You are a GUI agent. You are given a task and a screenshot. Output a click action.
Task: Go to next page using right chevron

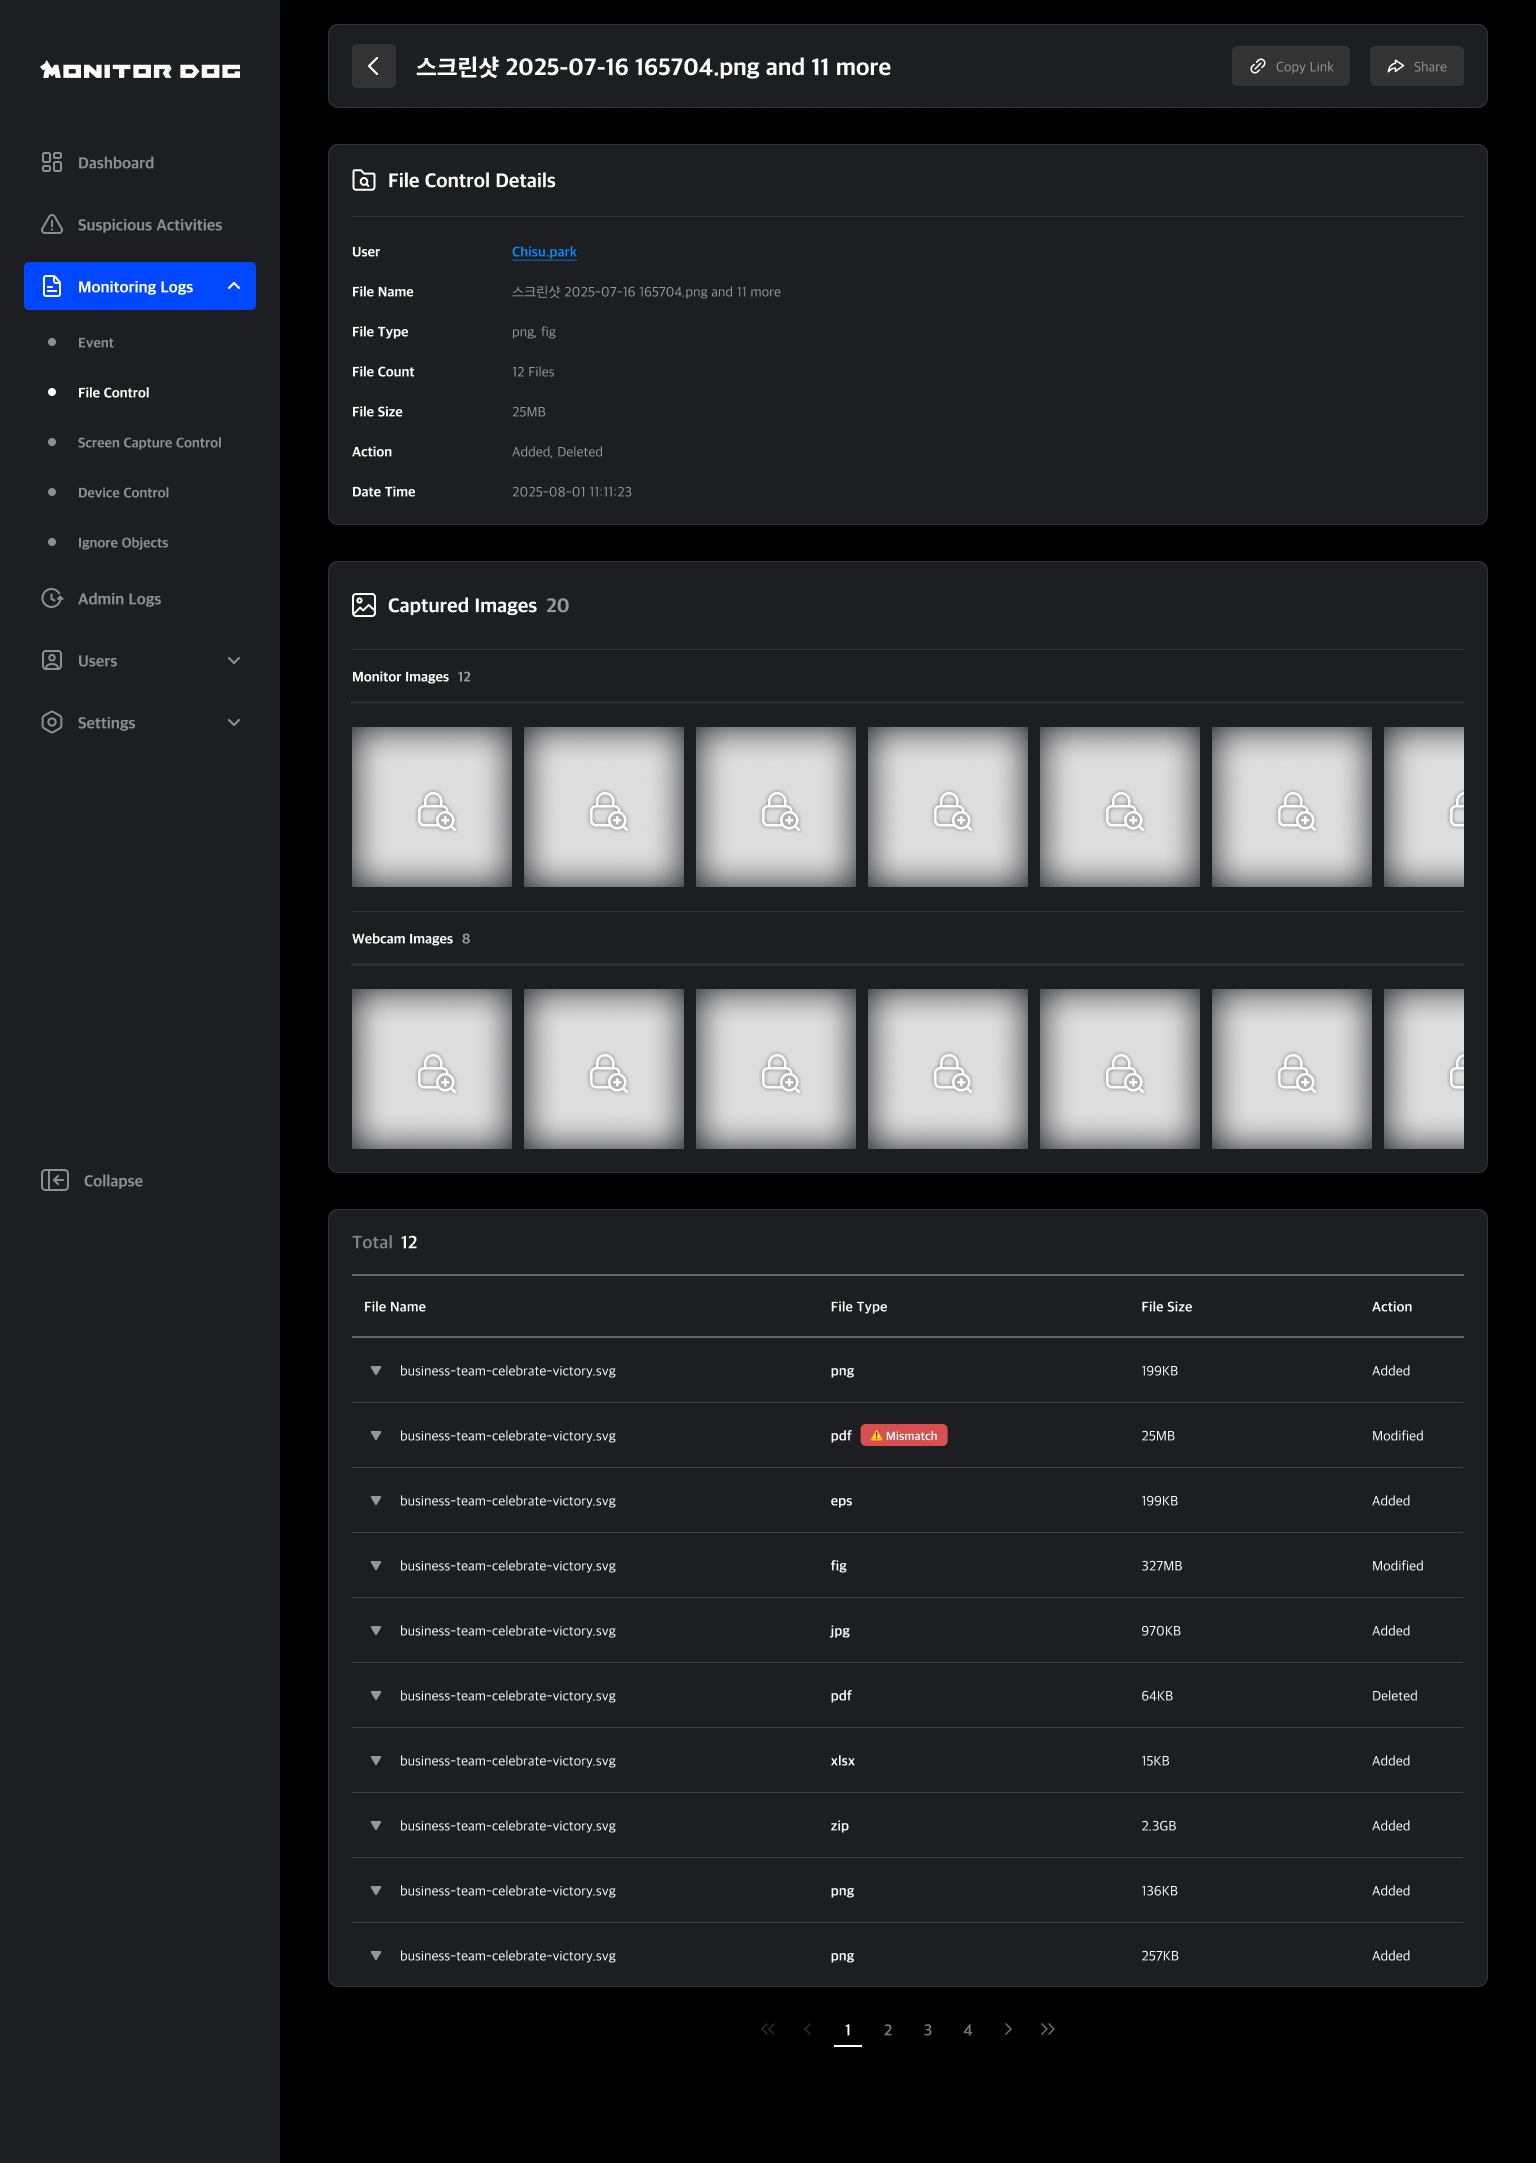coord(1008,2029)
